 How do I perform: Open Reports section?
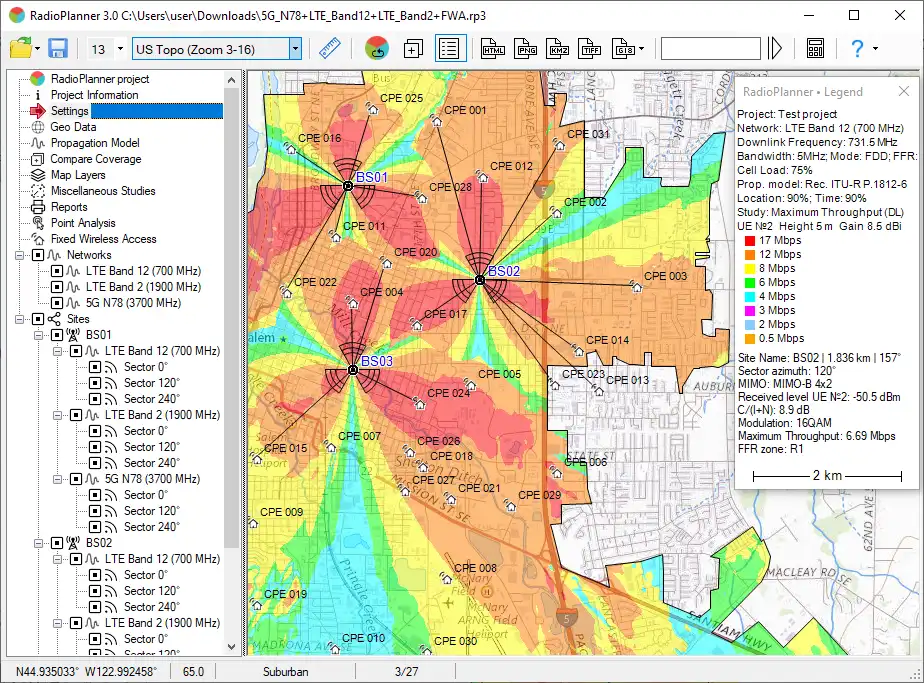69,207
